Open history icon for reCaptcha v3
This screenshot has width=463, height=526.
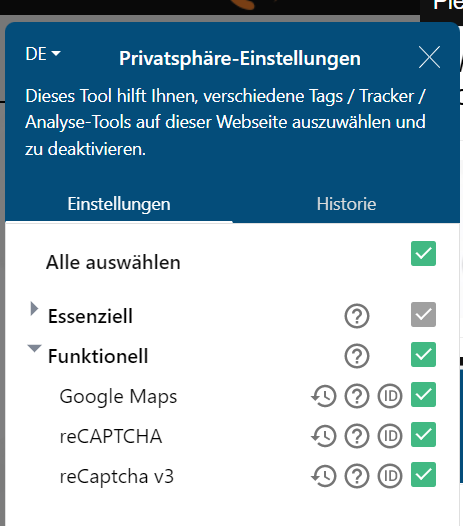point(323,476)
